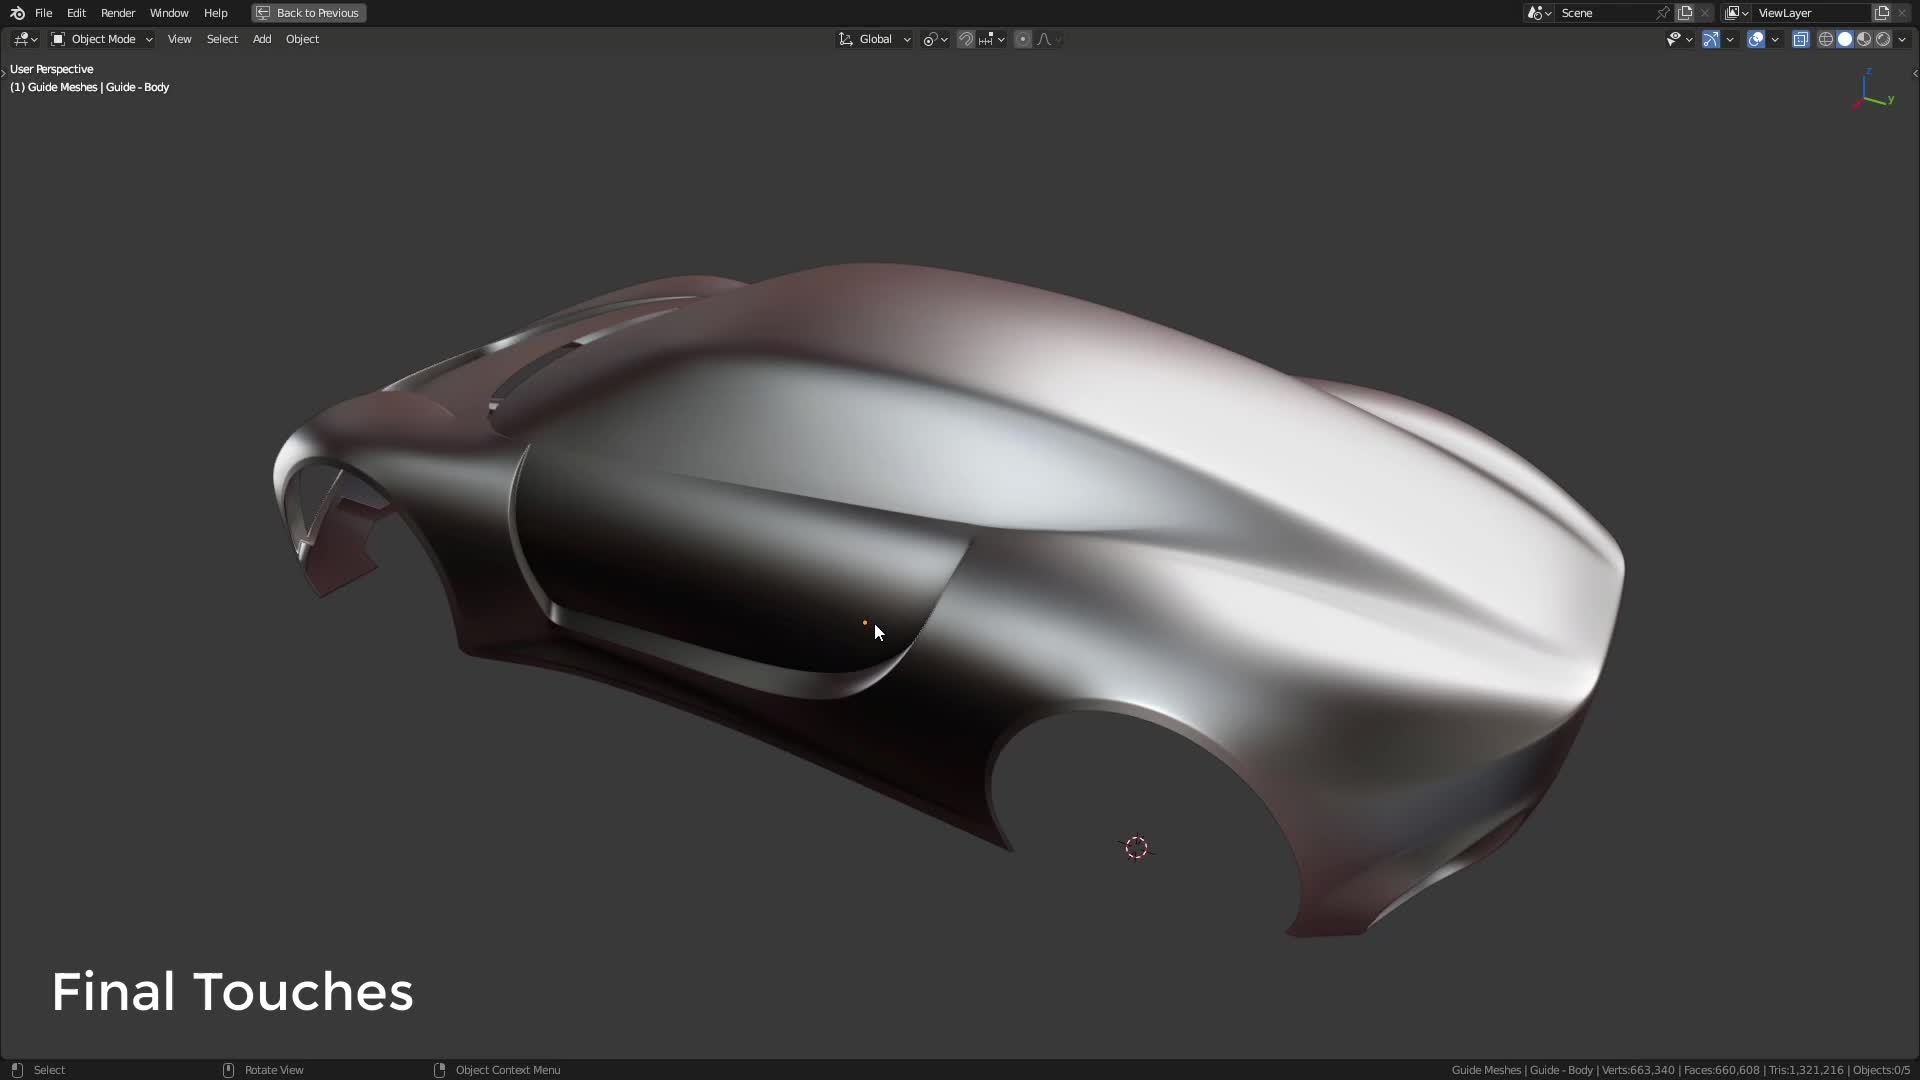Switch to material preview shading
This screenshot has width=1920, height=1080.
1864,39
